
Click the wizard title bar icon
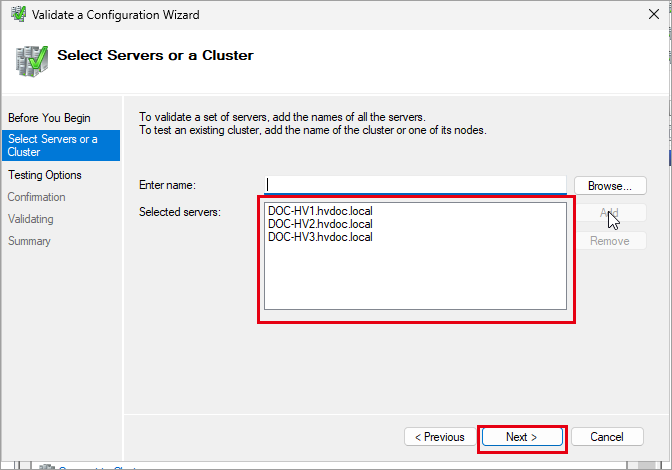pos(18,14)
